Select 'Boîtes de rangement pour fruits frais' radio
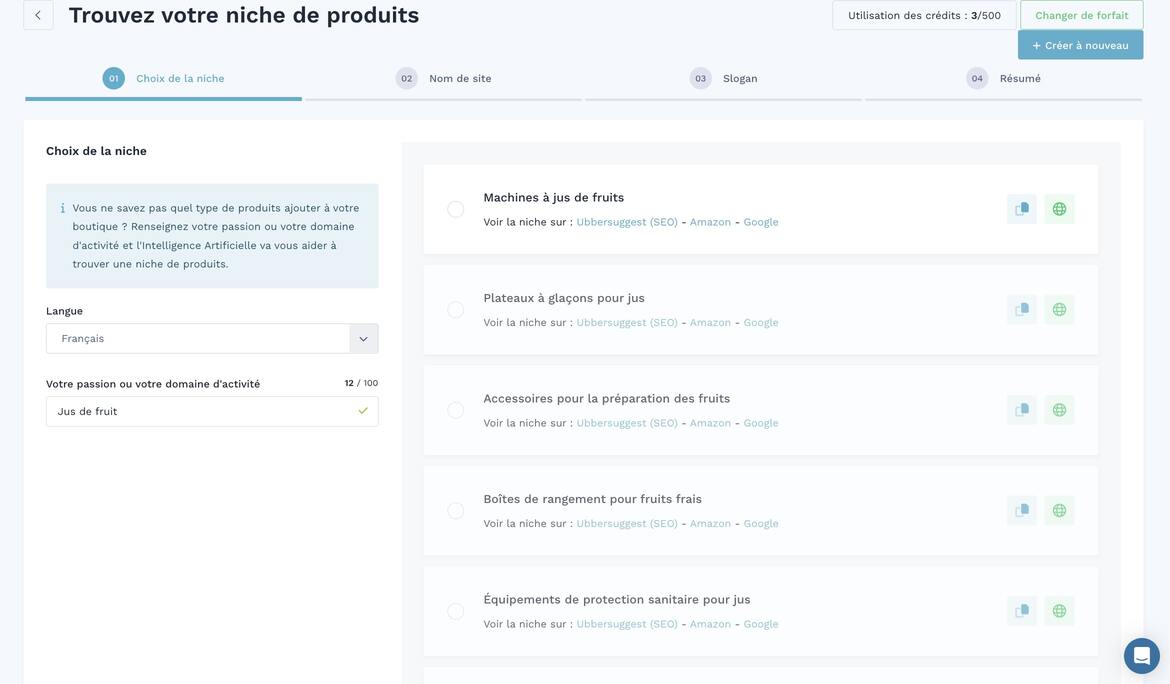 [455, 511]
